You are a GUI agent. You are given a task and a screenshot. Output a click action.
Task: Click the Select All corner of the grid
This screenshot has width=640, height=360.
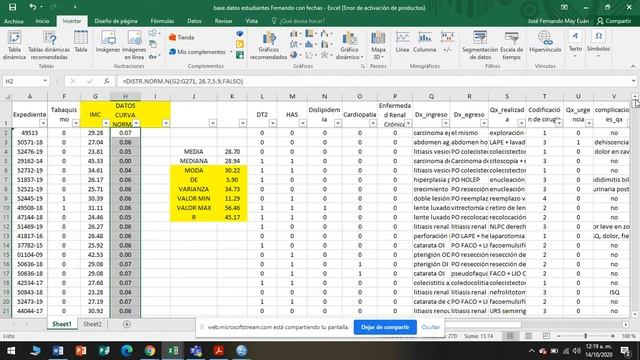pos(7,96)
